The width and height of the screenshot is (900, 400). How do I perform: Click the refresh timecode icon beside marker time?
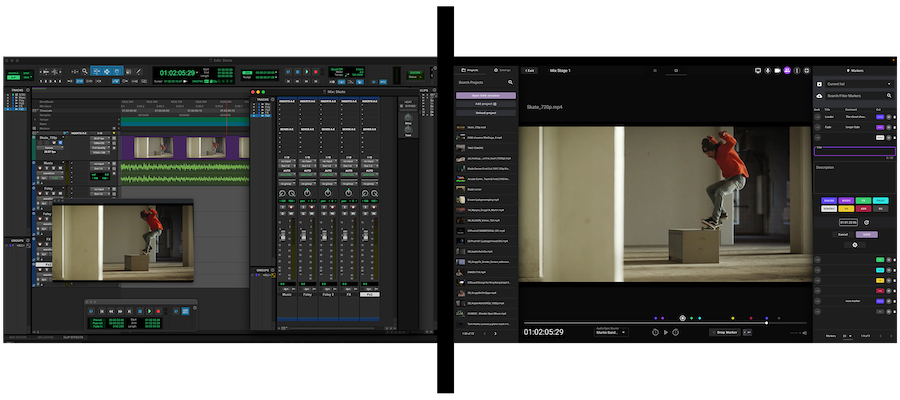click(x=867, y=223)
